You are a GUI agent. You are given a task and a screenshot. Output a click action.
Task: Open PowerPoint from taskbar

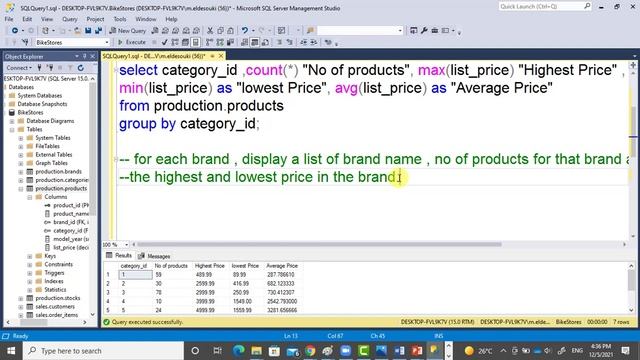coord(417,351)
